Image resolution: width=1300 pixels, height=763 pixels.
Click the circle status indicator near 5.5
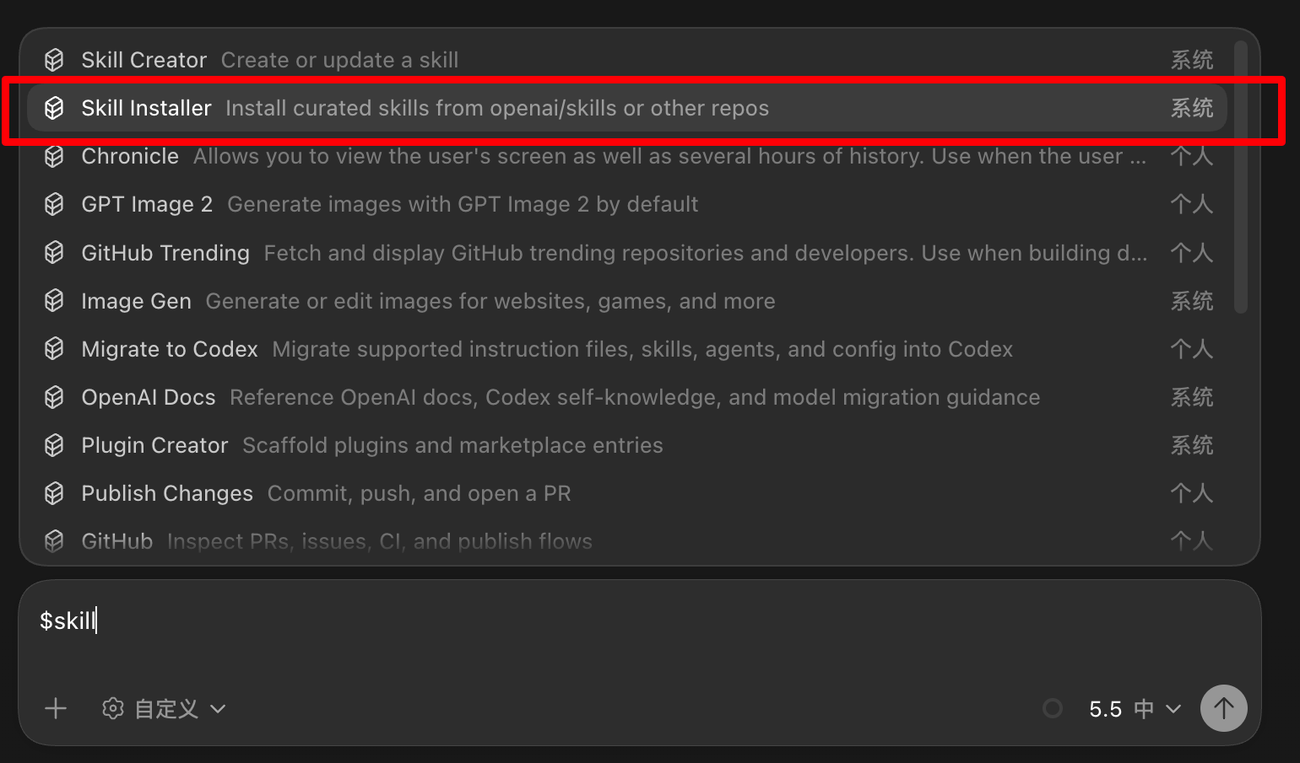tap(1052, 708)
